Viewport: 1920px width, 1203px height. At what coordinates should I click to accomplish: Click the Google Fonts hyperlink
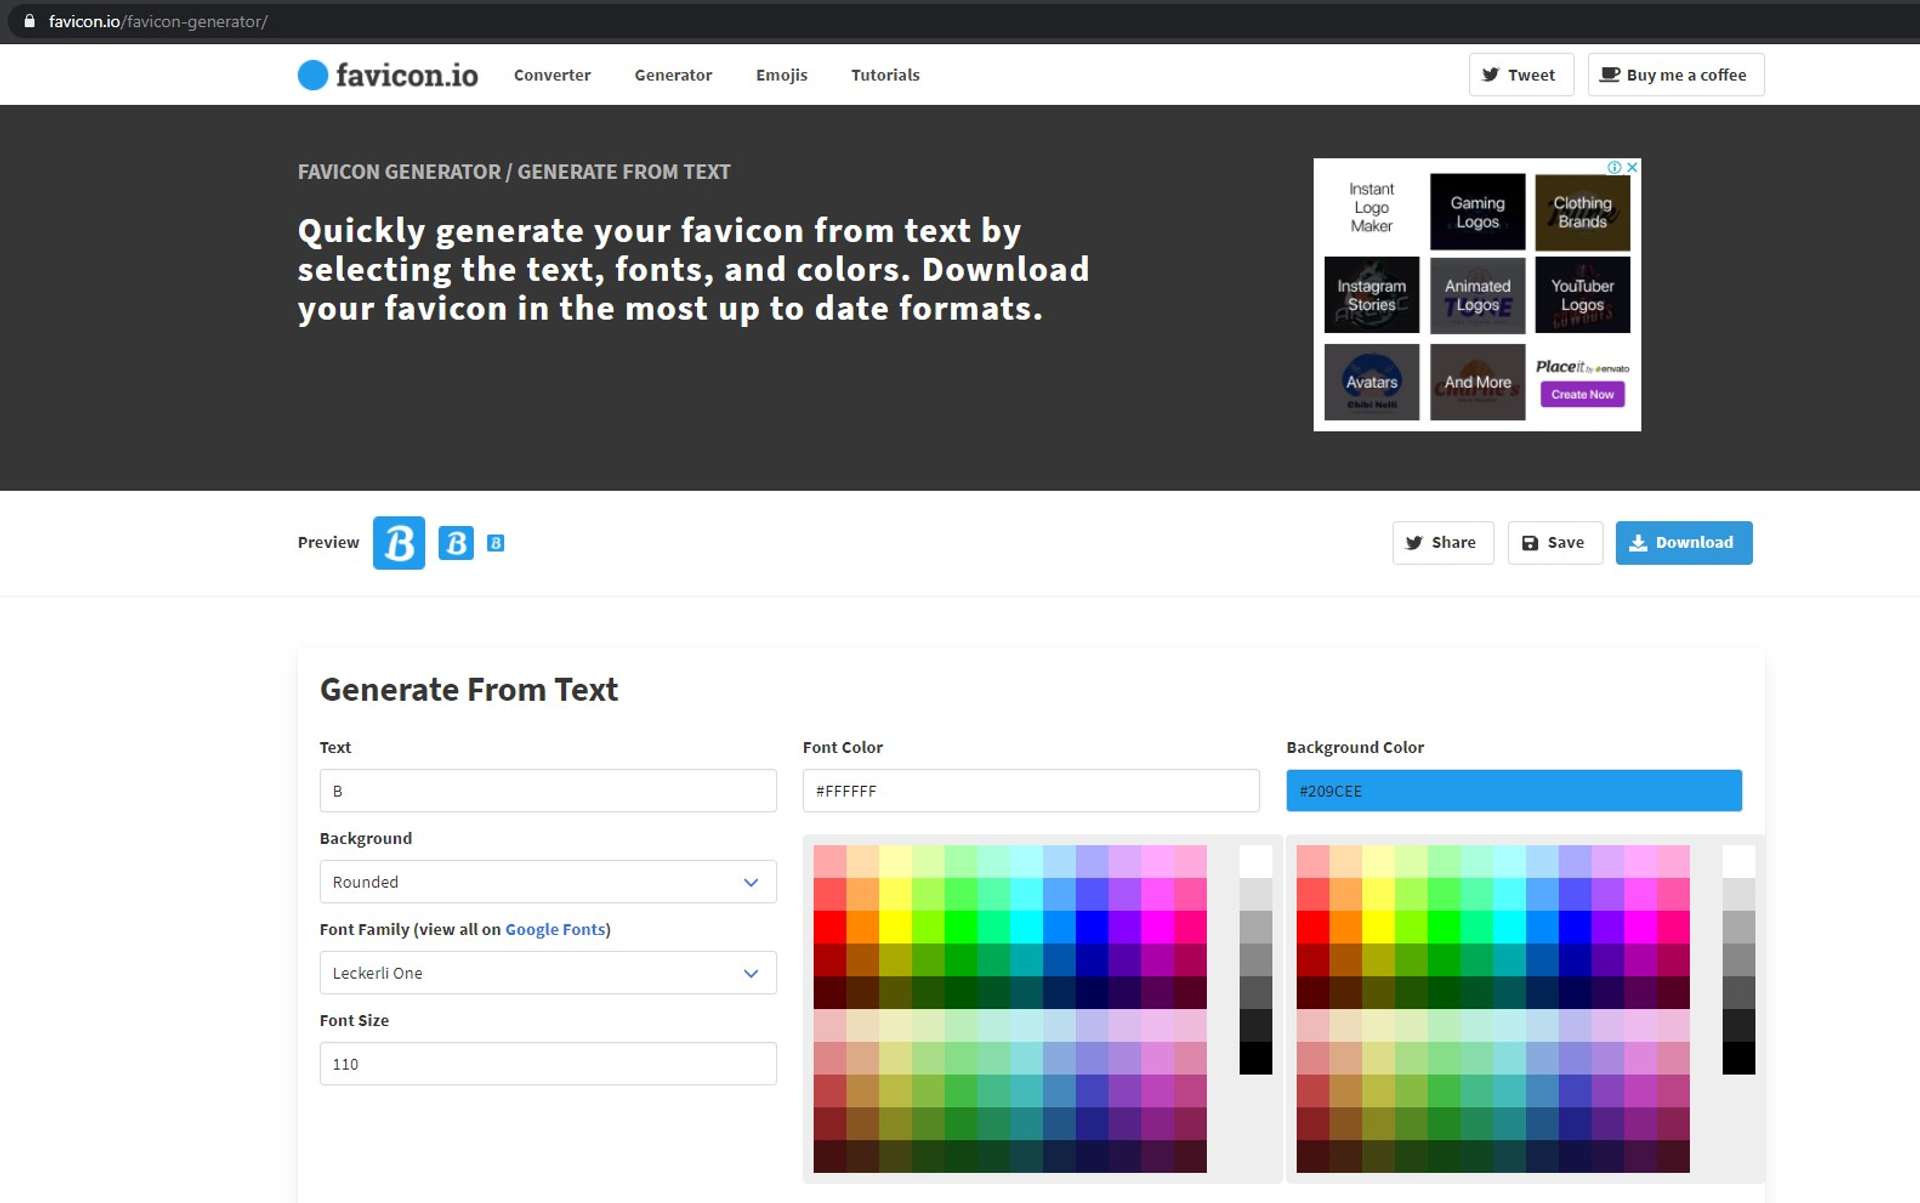tap(554, 929)
